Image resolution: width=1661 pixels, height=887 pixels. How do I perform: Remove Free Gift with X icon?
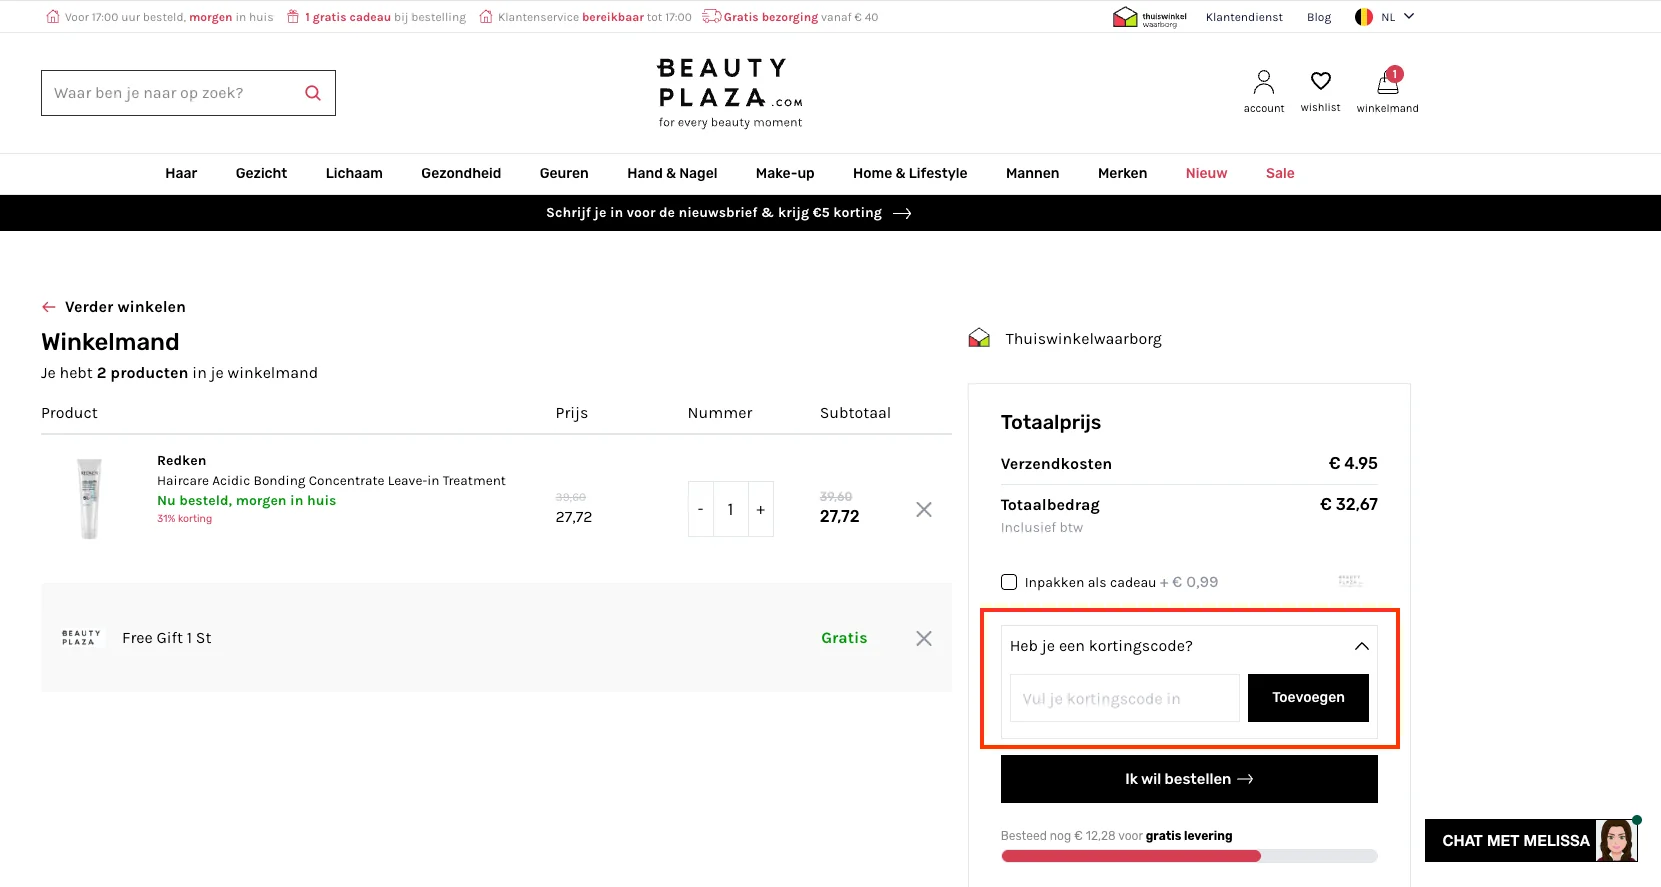pyautogui.click(x=924, y=638)
